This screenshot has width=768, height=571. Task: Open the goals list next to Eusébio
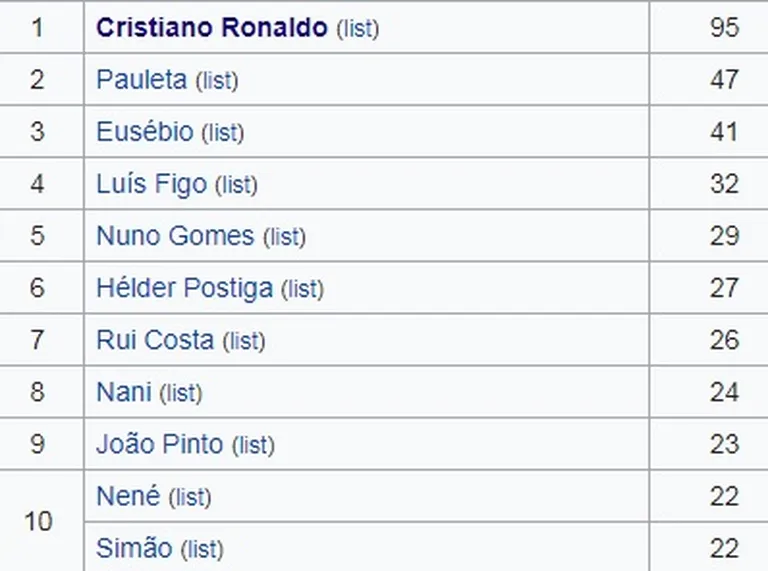click(x=223, y=132)
